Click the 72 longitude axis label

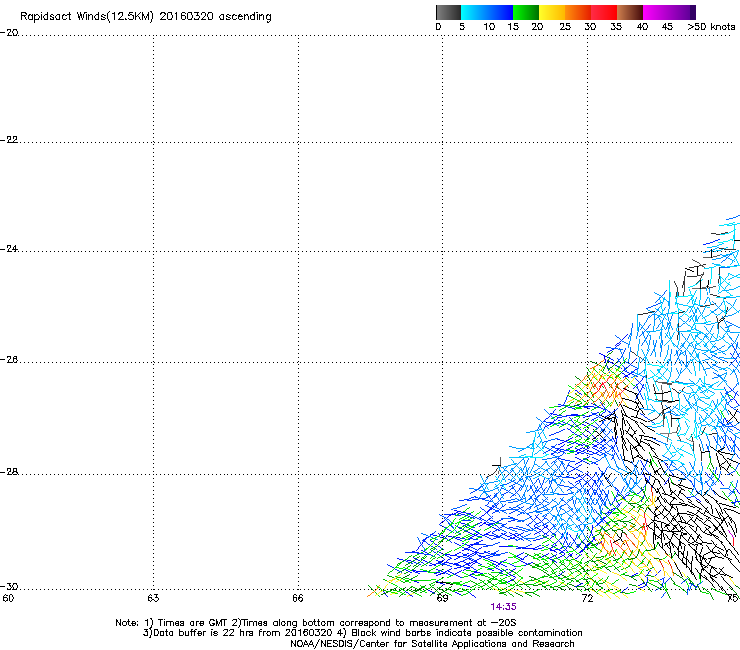point(587,599)
